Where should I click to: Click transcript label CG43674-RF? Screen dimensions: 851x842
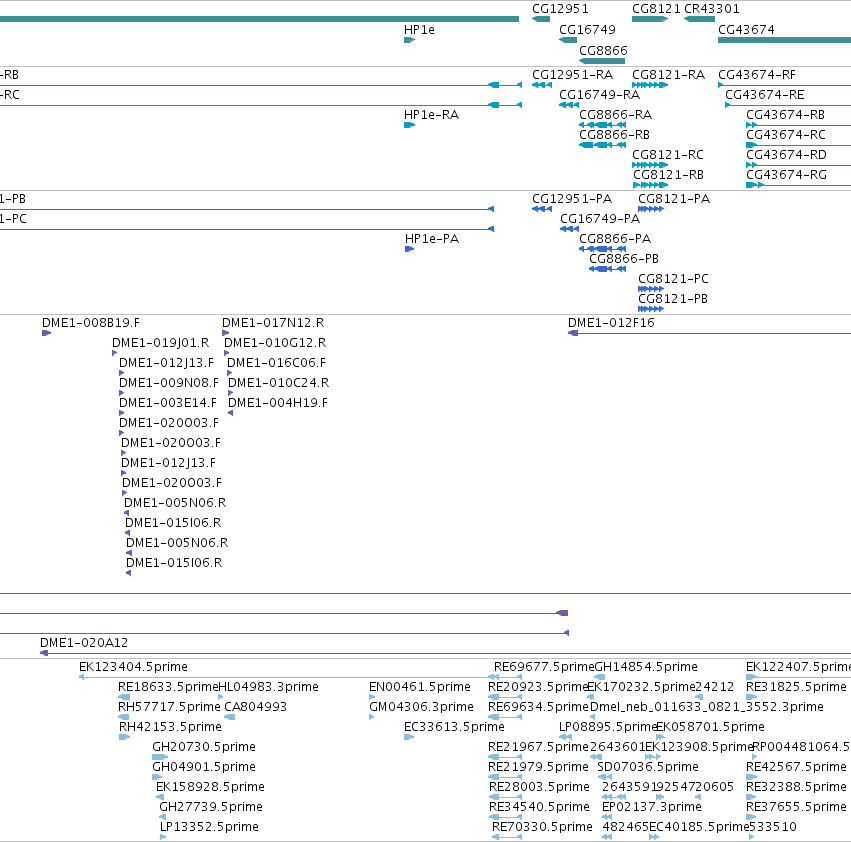click(757, 75)
